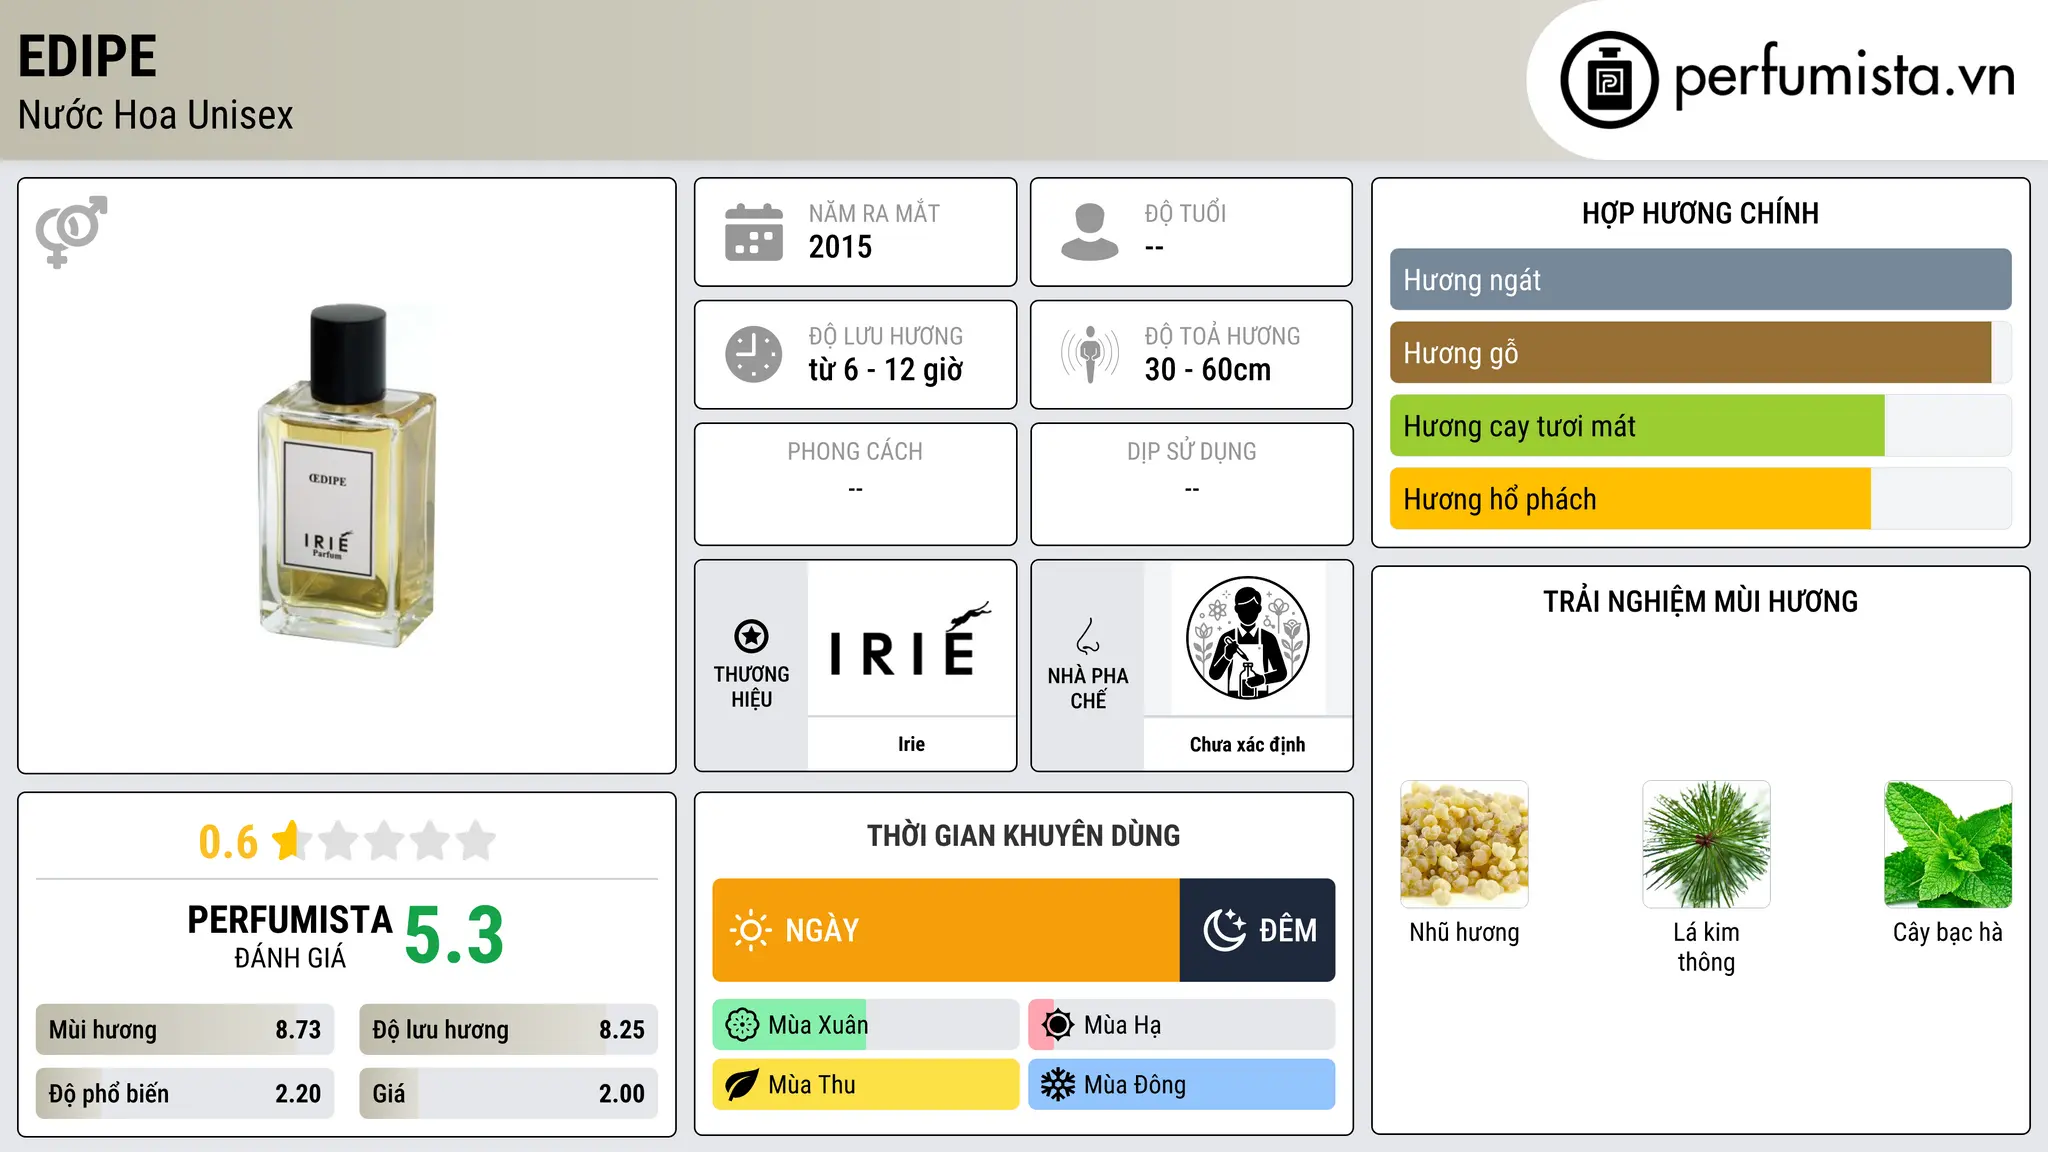Click the snowflake icon for Mùa Đông

point(1058,1085)
